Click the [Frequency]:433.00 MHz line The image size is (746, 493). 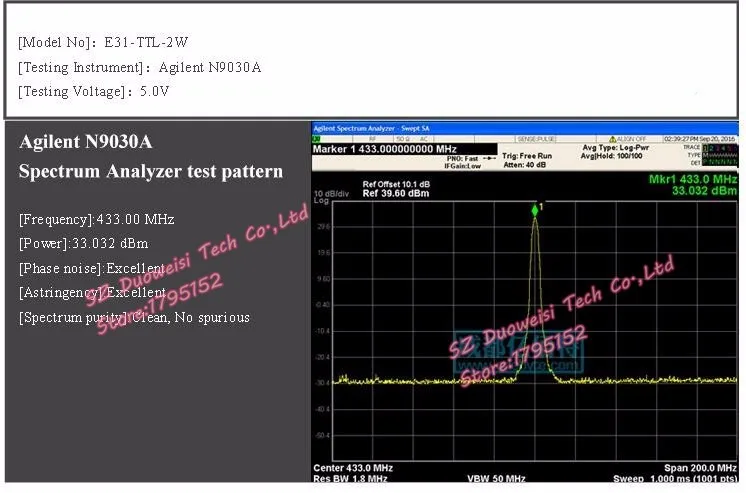tap(97, 219)
